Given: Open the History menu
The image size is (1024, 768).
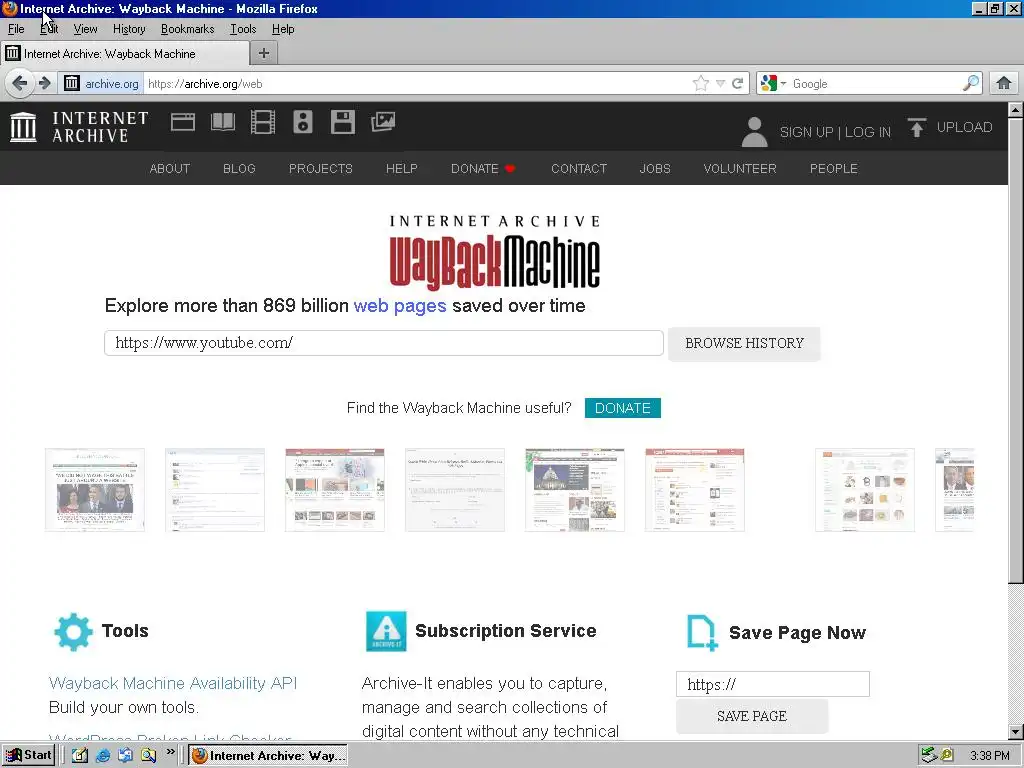Looking at the screenshot, I should [x=129, y=29].
